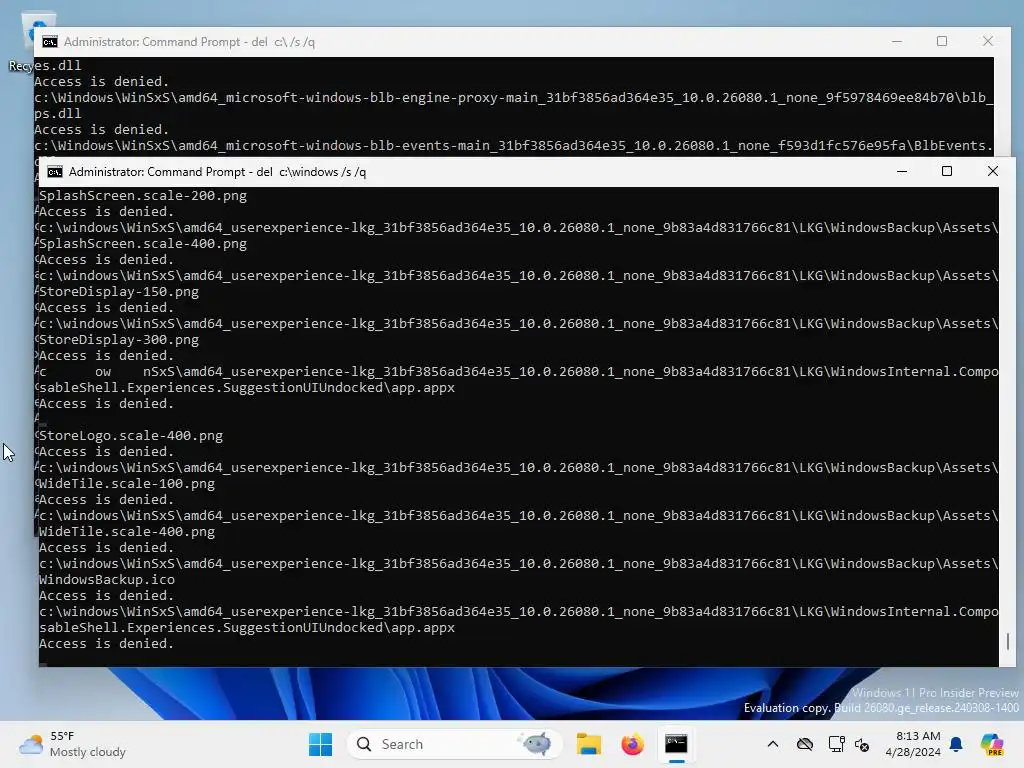
Task: Click the blb-engine-proxy-main path in back window
Action: 514,97
